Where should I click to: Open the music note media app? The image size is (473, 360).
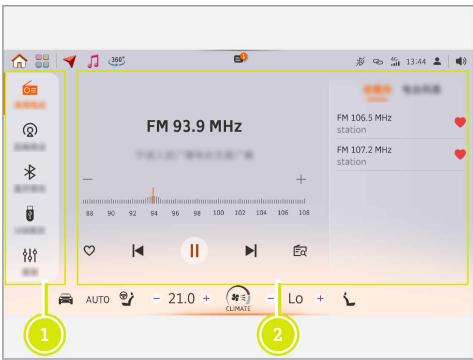93,61
